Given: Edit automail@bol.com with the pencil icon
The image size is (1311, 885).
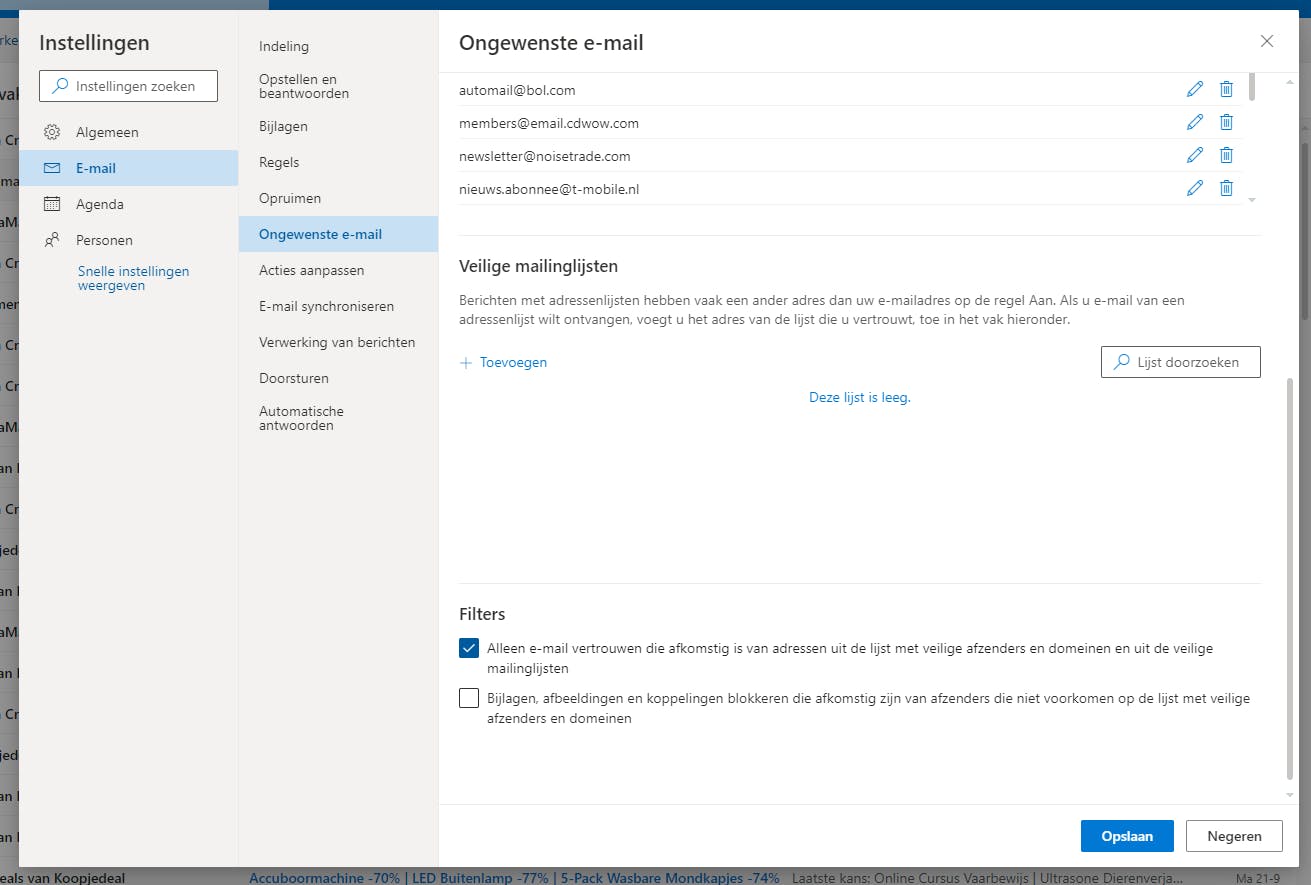Looking at the screenshot, I should click(x=1195, y=89).
